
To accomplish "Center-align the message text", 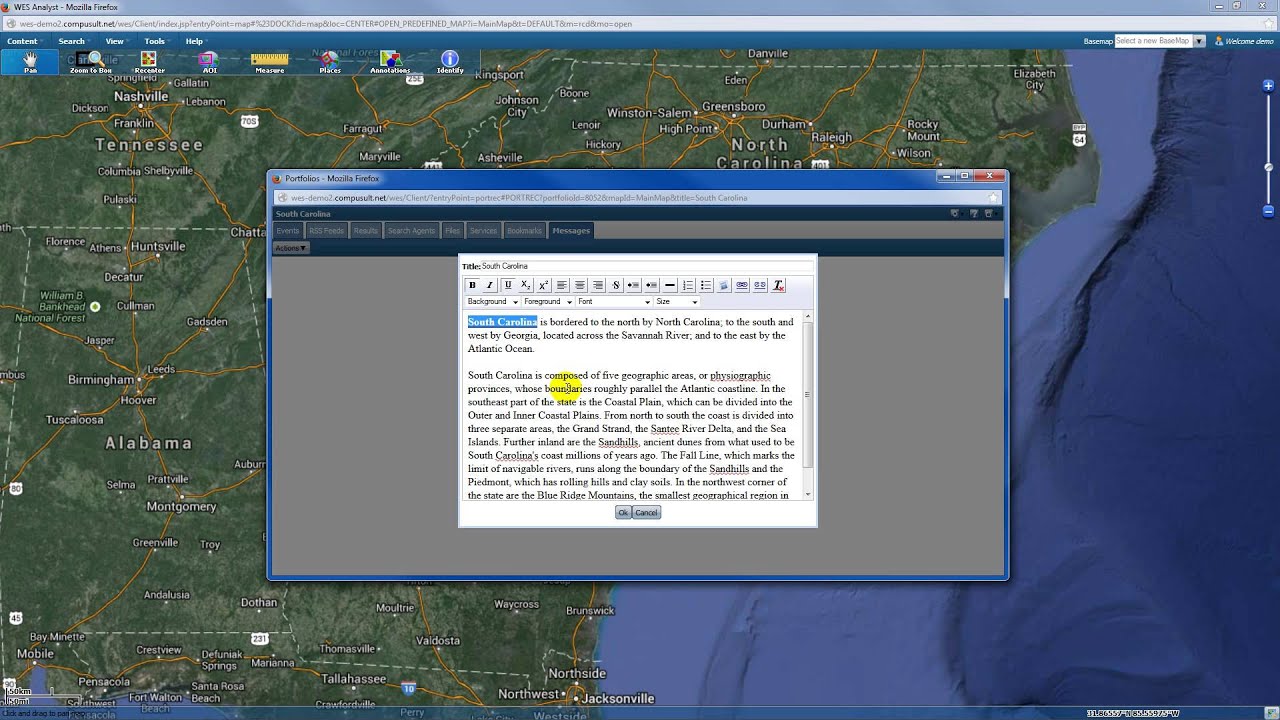I will 580,285.
